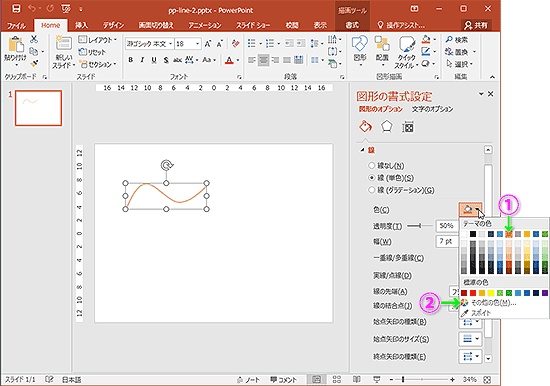Toggle the ノート notes pane
The width and height of the screenshot is (550, 386).
click(248, 380)
